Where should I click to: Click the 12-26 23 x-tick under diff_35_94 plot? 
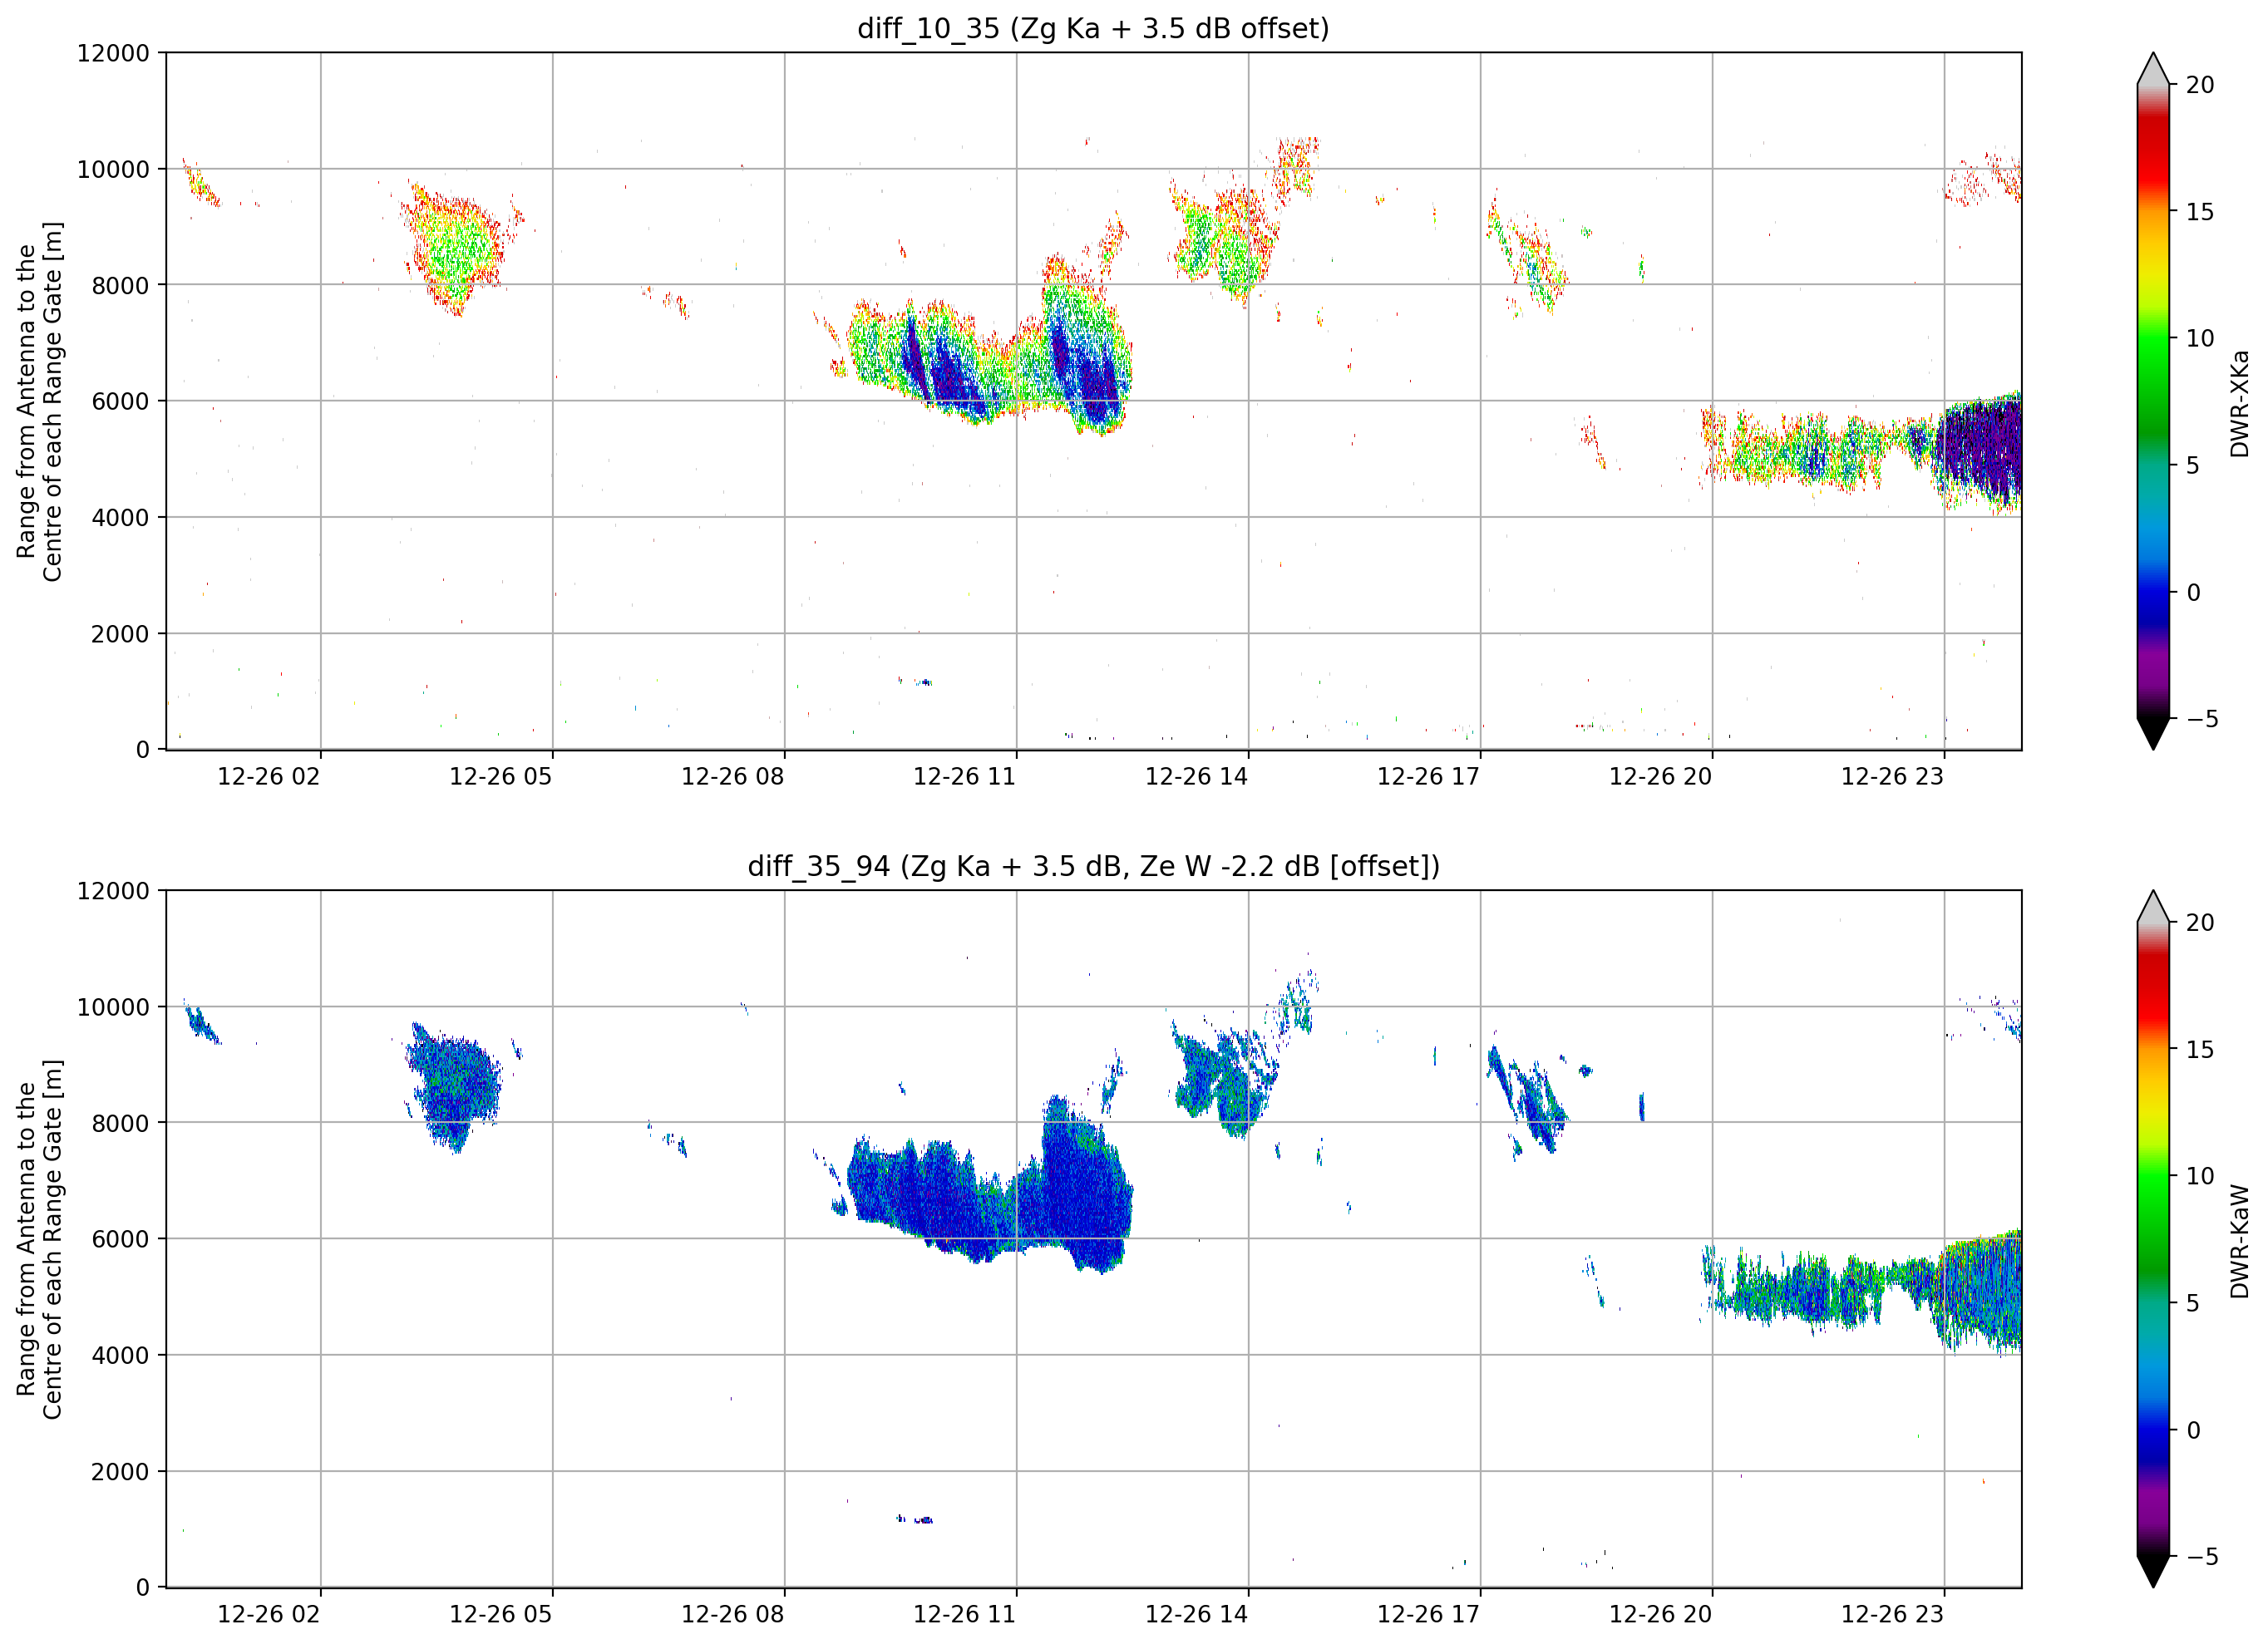tap(1893, 1615)
